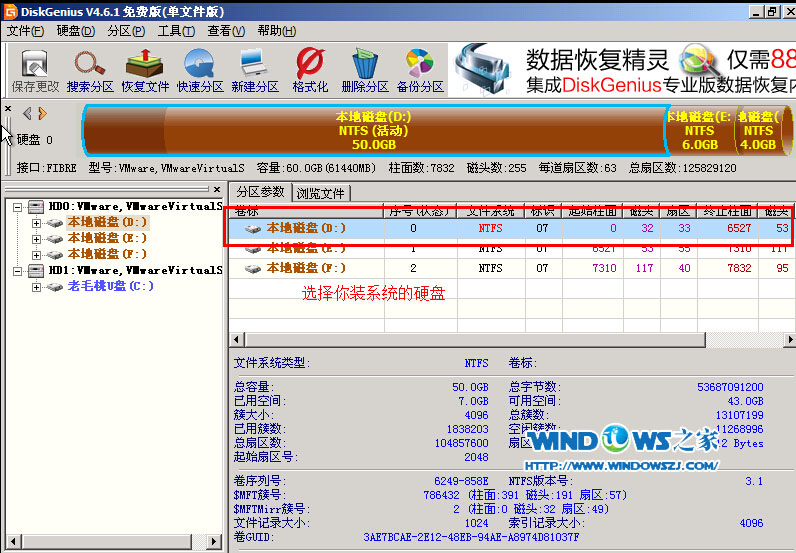Image resolution: width=796 pixels, height=553 pixels.
Task: Click the 搜索分区 search partition icon
Action: click(91, 70)
